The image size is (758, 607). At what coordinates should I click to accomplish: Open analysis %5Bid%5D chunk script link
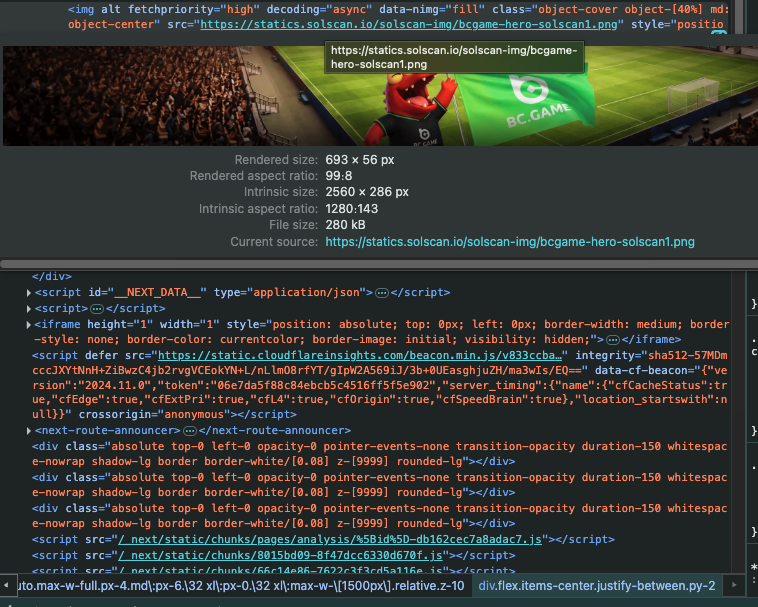tap(330, 539)
